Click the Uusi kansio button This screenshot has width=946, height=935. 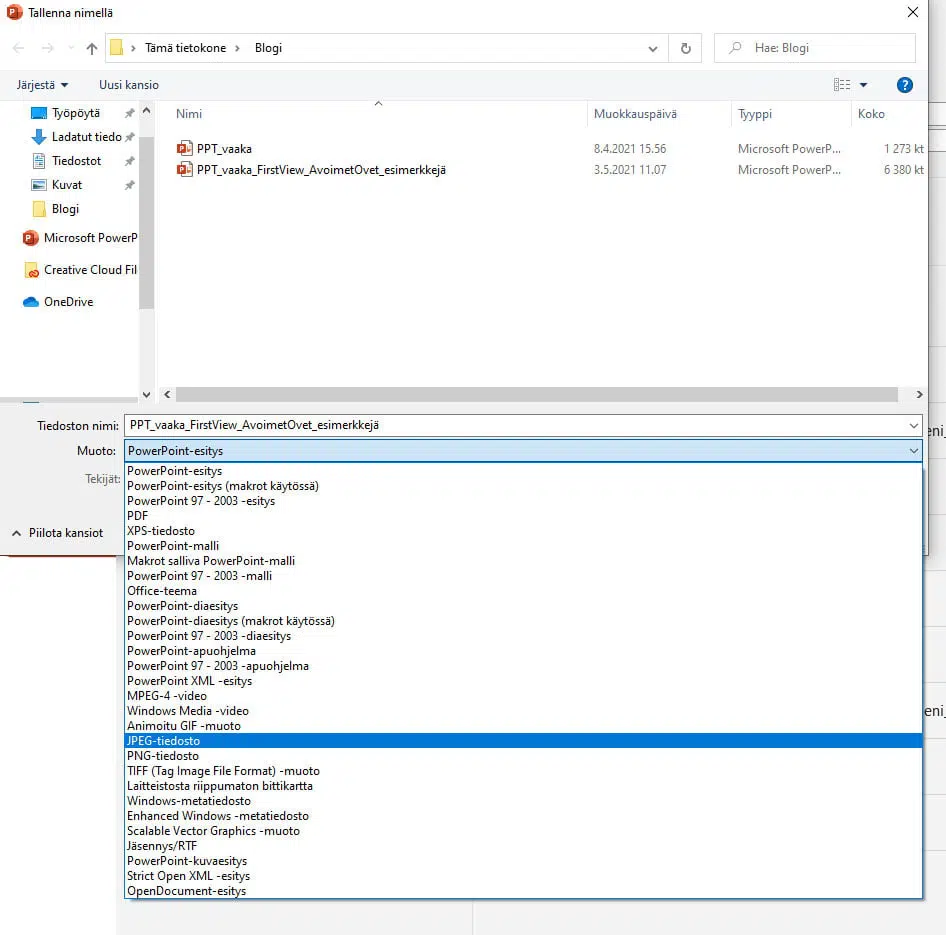pos(129,85)
